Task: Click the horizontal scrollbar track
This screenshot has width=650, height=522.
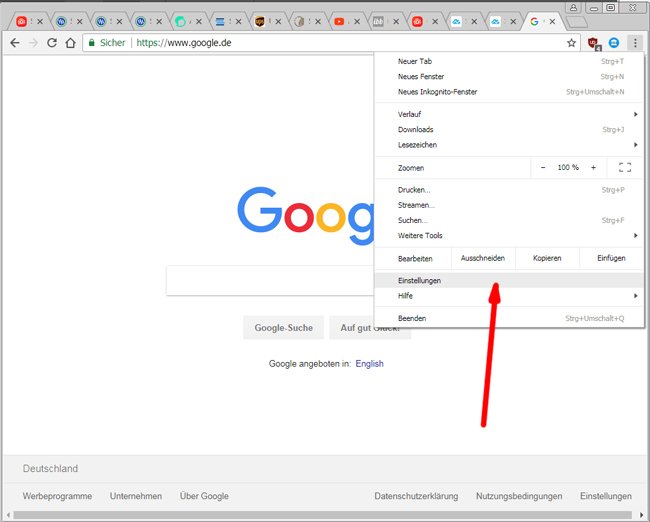Action: coord(325,515)
